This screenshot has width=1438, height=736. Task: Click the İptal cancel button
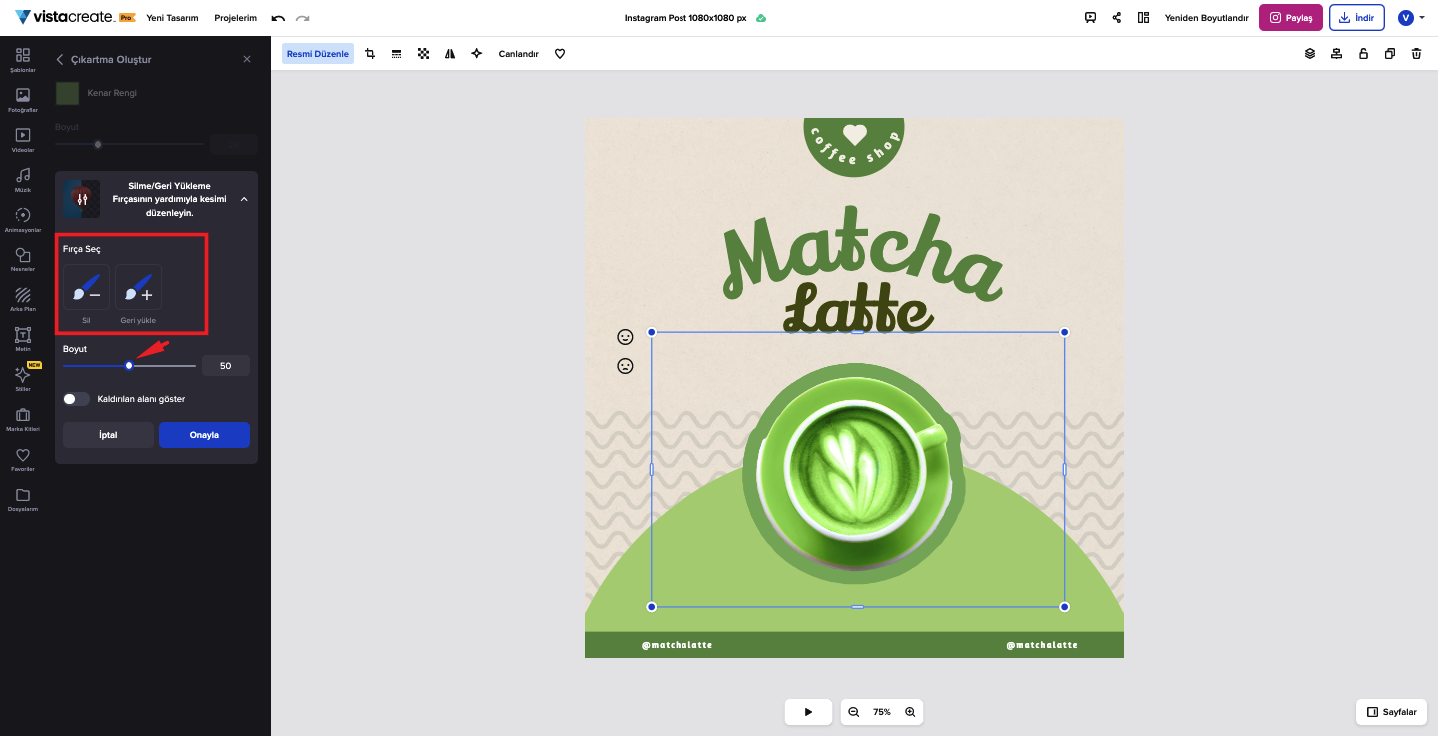(108, 435)
